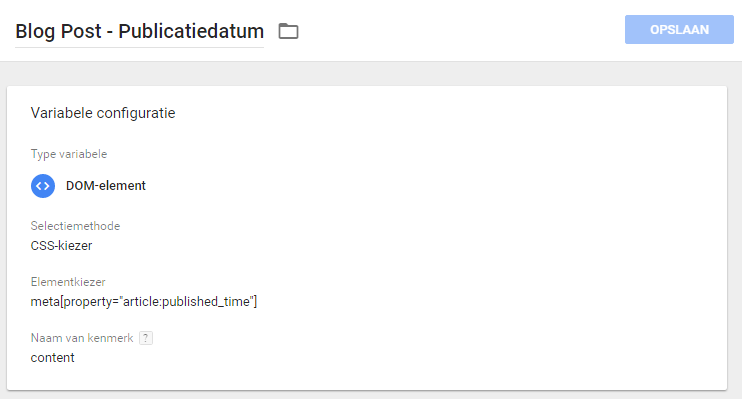Click the Type variabele label
Viewport: 742px width, 399px height.
click(69, 154)
